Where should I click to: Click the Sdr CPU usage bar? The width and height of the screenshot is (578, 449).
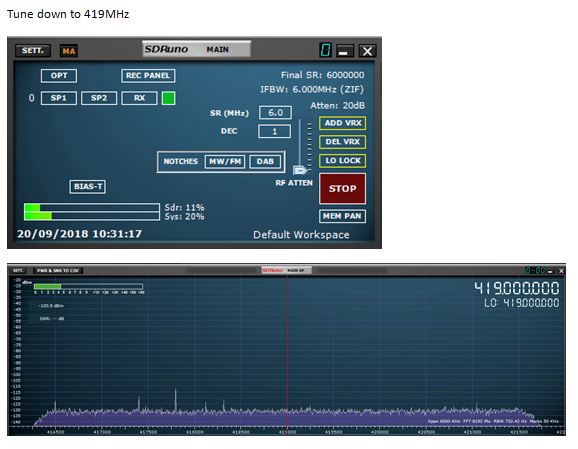tap(92, 207)
